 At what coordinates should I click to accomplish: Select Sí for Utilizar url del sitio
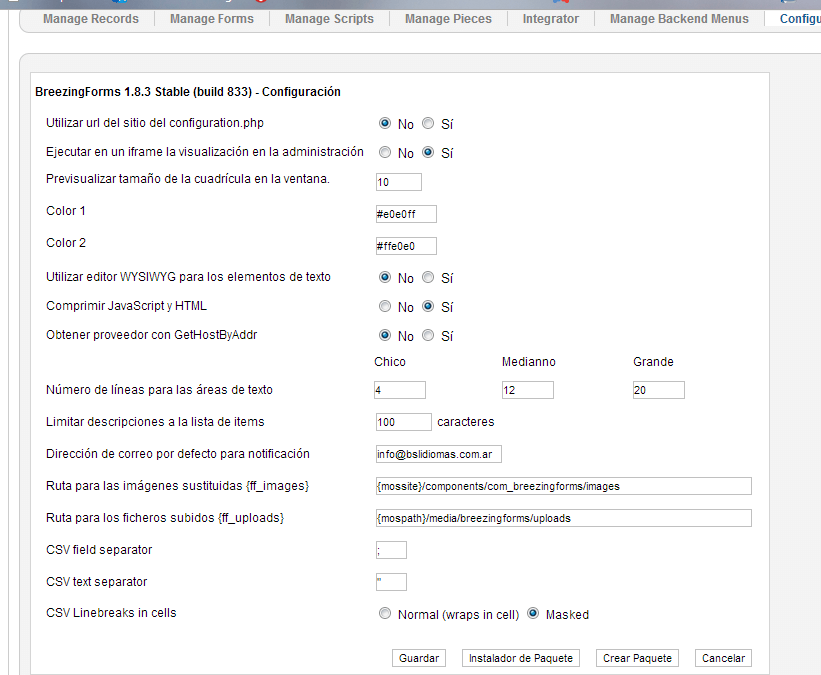428,124
